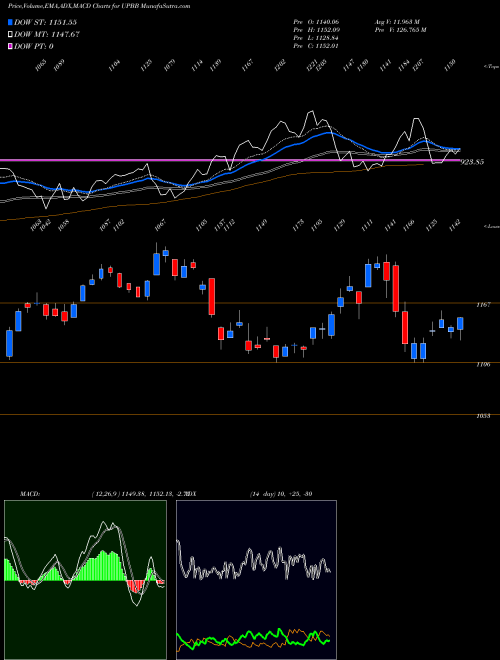Click the tall red candle near the second peak
The image size is (500, 660).
[396, 289]
